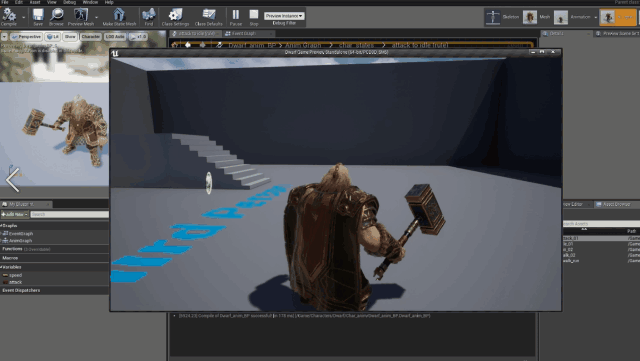This screenshot has height=361, width=640.
Task: Open Class Settings
Action: (175, 17)
